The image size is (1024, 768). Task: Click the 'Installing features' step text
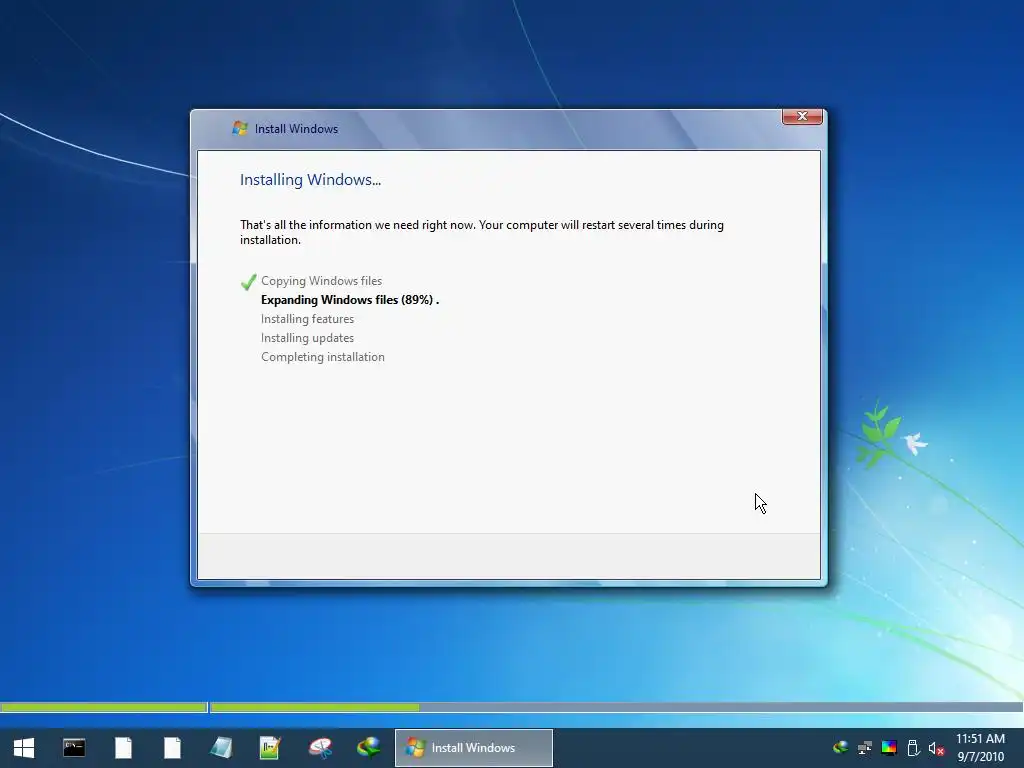308,319
